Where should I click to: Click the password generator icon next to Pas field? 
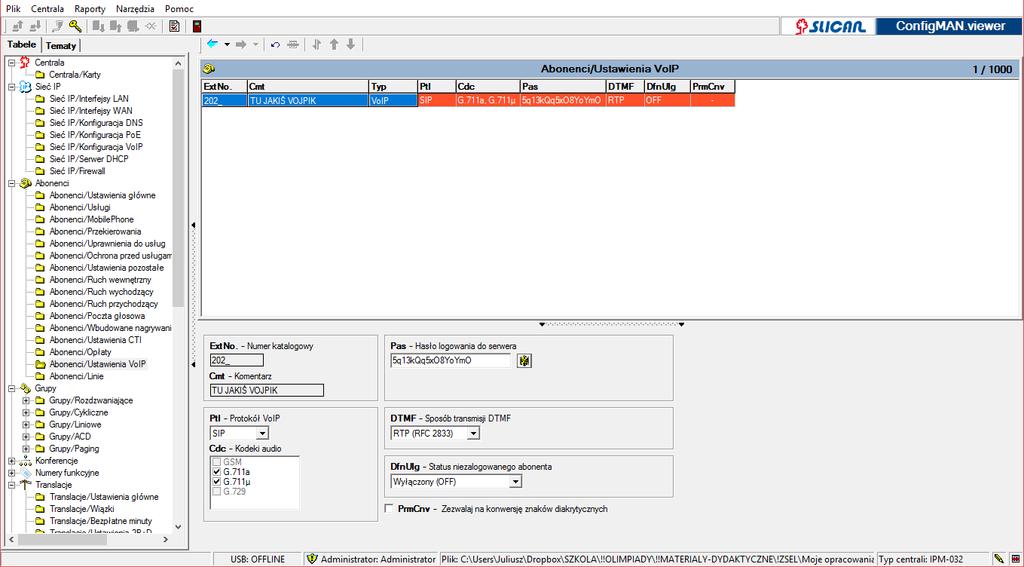point(524,361)
